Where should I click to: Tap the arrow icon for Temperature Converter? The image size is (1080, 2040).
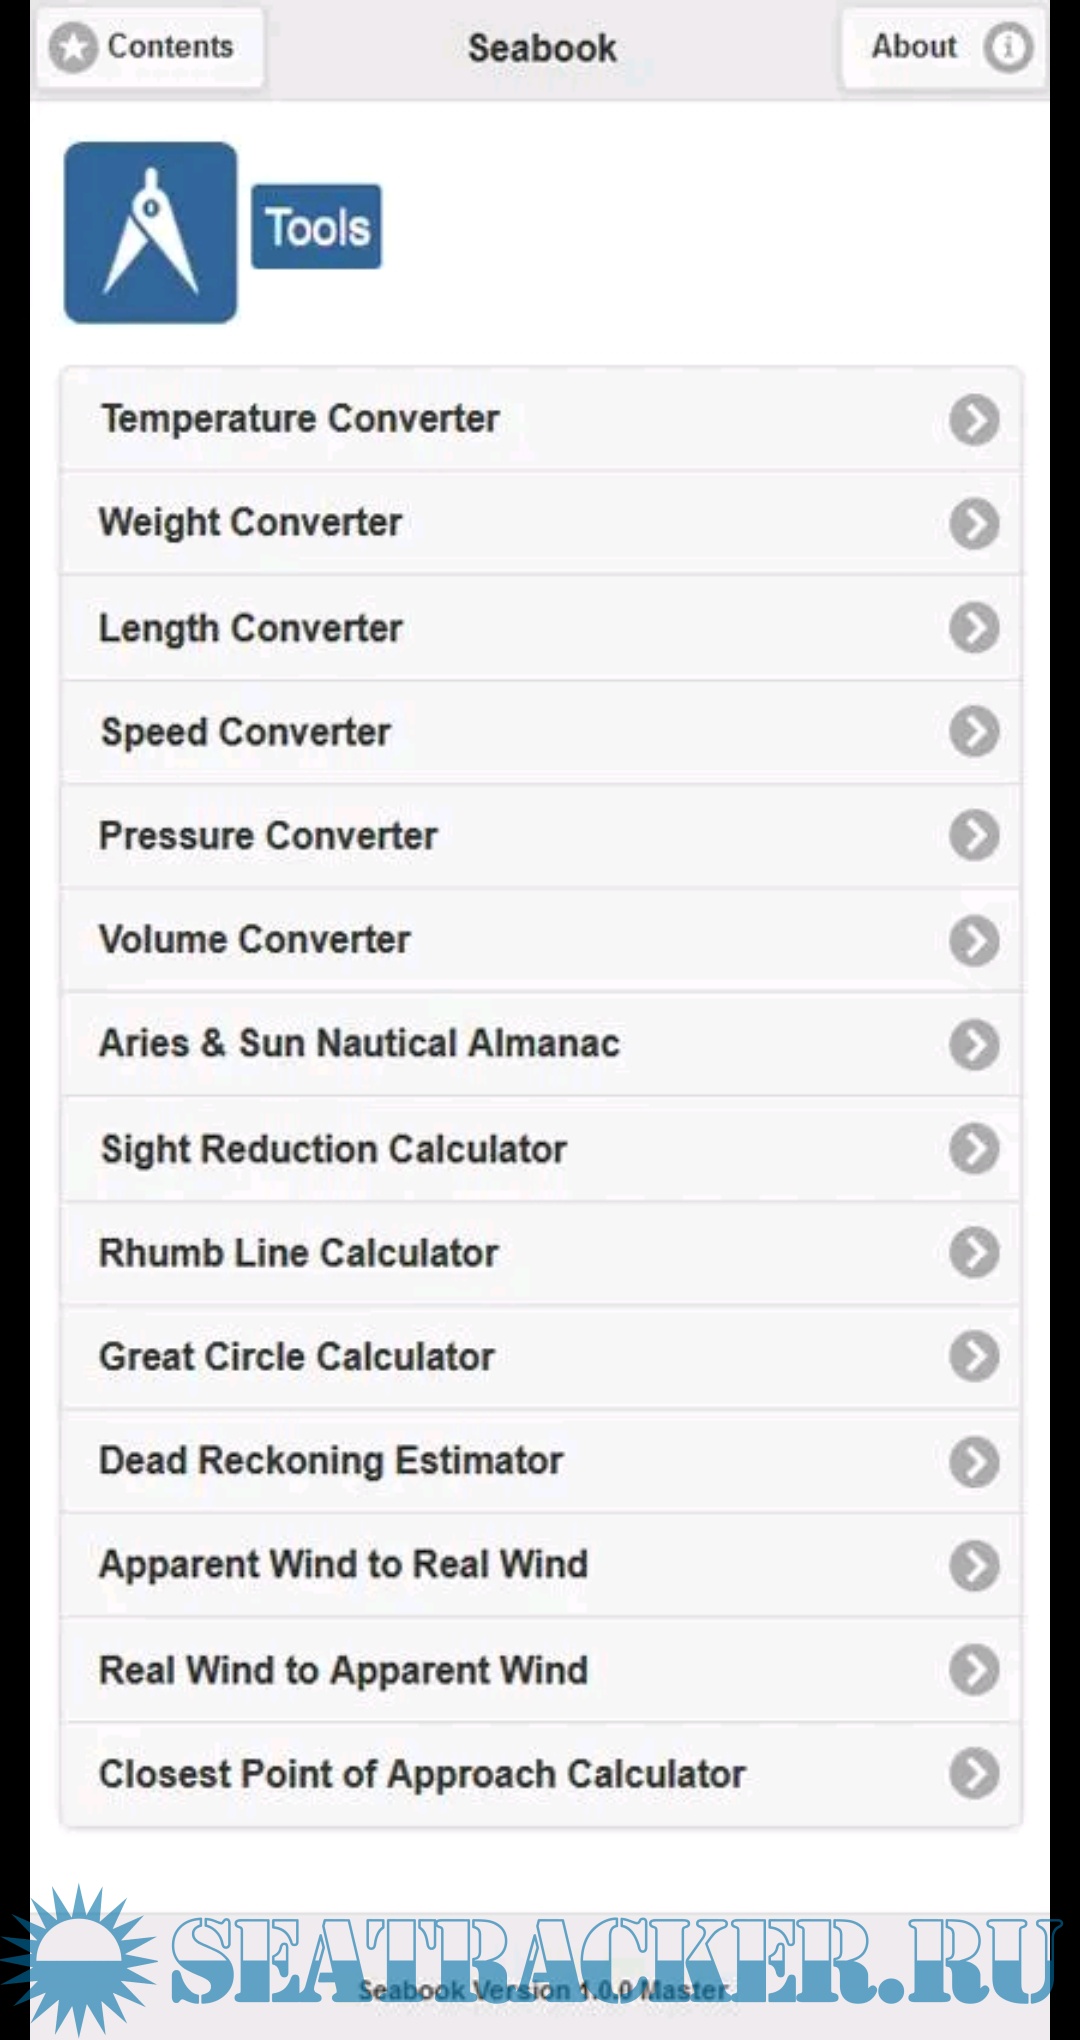pyautogui.click(x=974, y=420)
